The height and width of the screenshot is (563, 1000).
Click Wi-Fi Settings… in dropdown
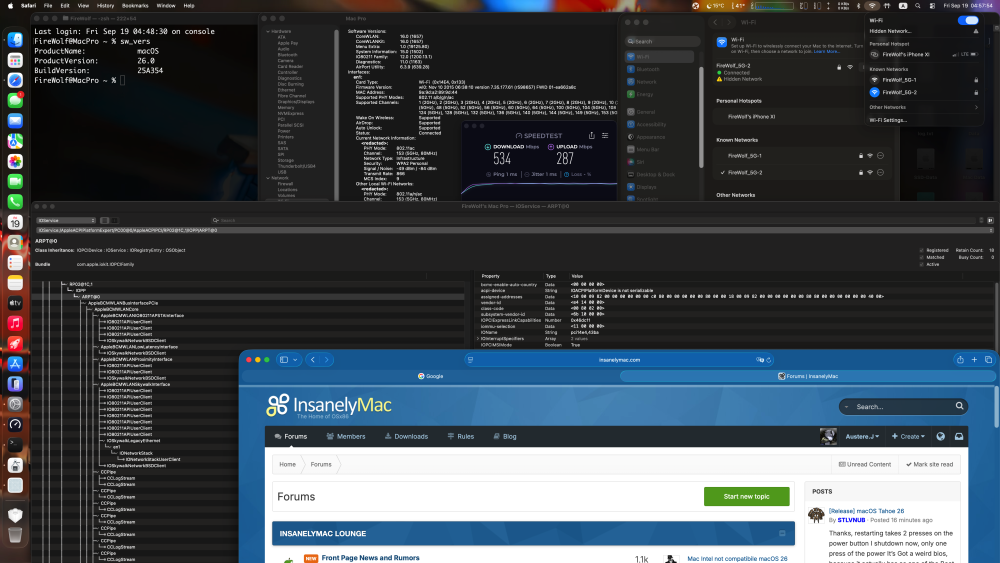tap(888, 120)
